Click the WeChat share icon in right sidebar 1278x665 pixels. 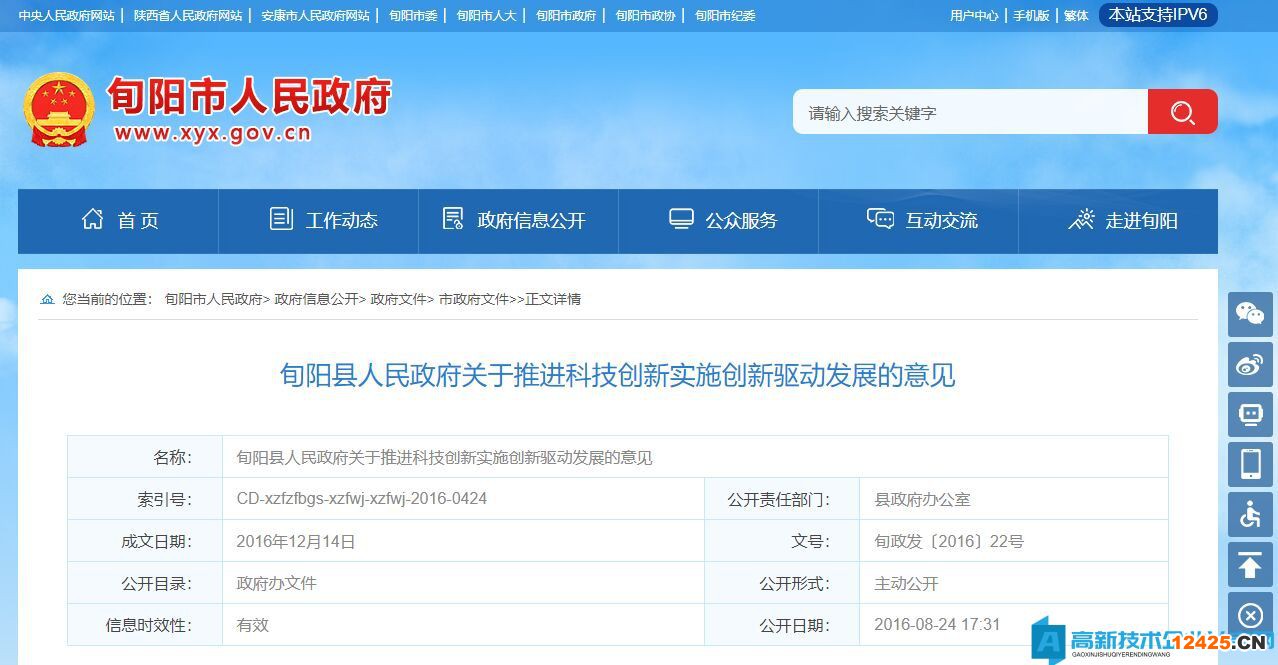click(1249, 315)
